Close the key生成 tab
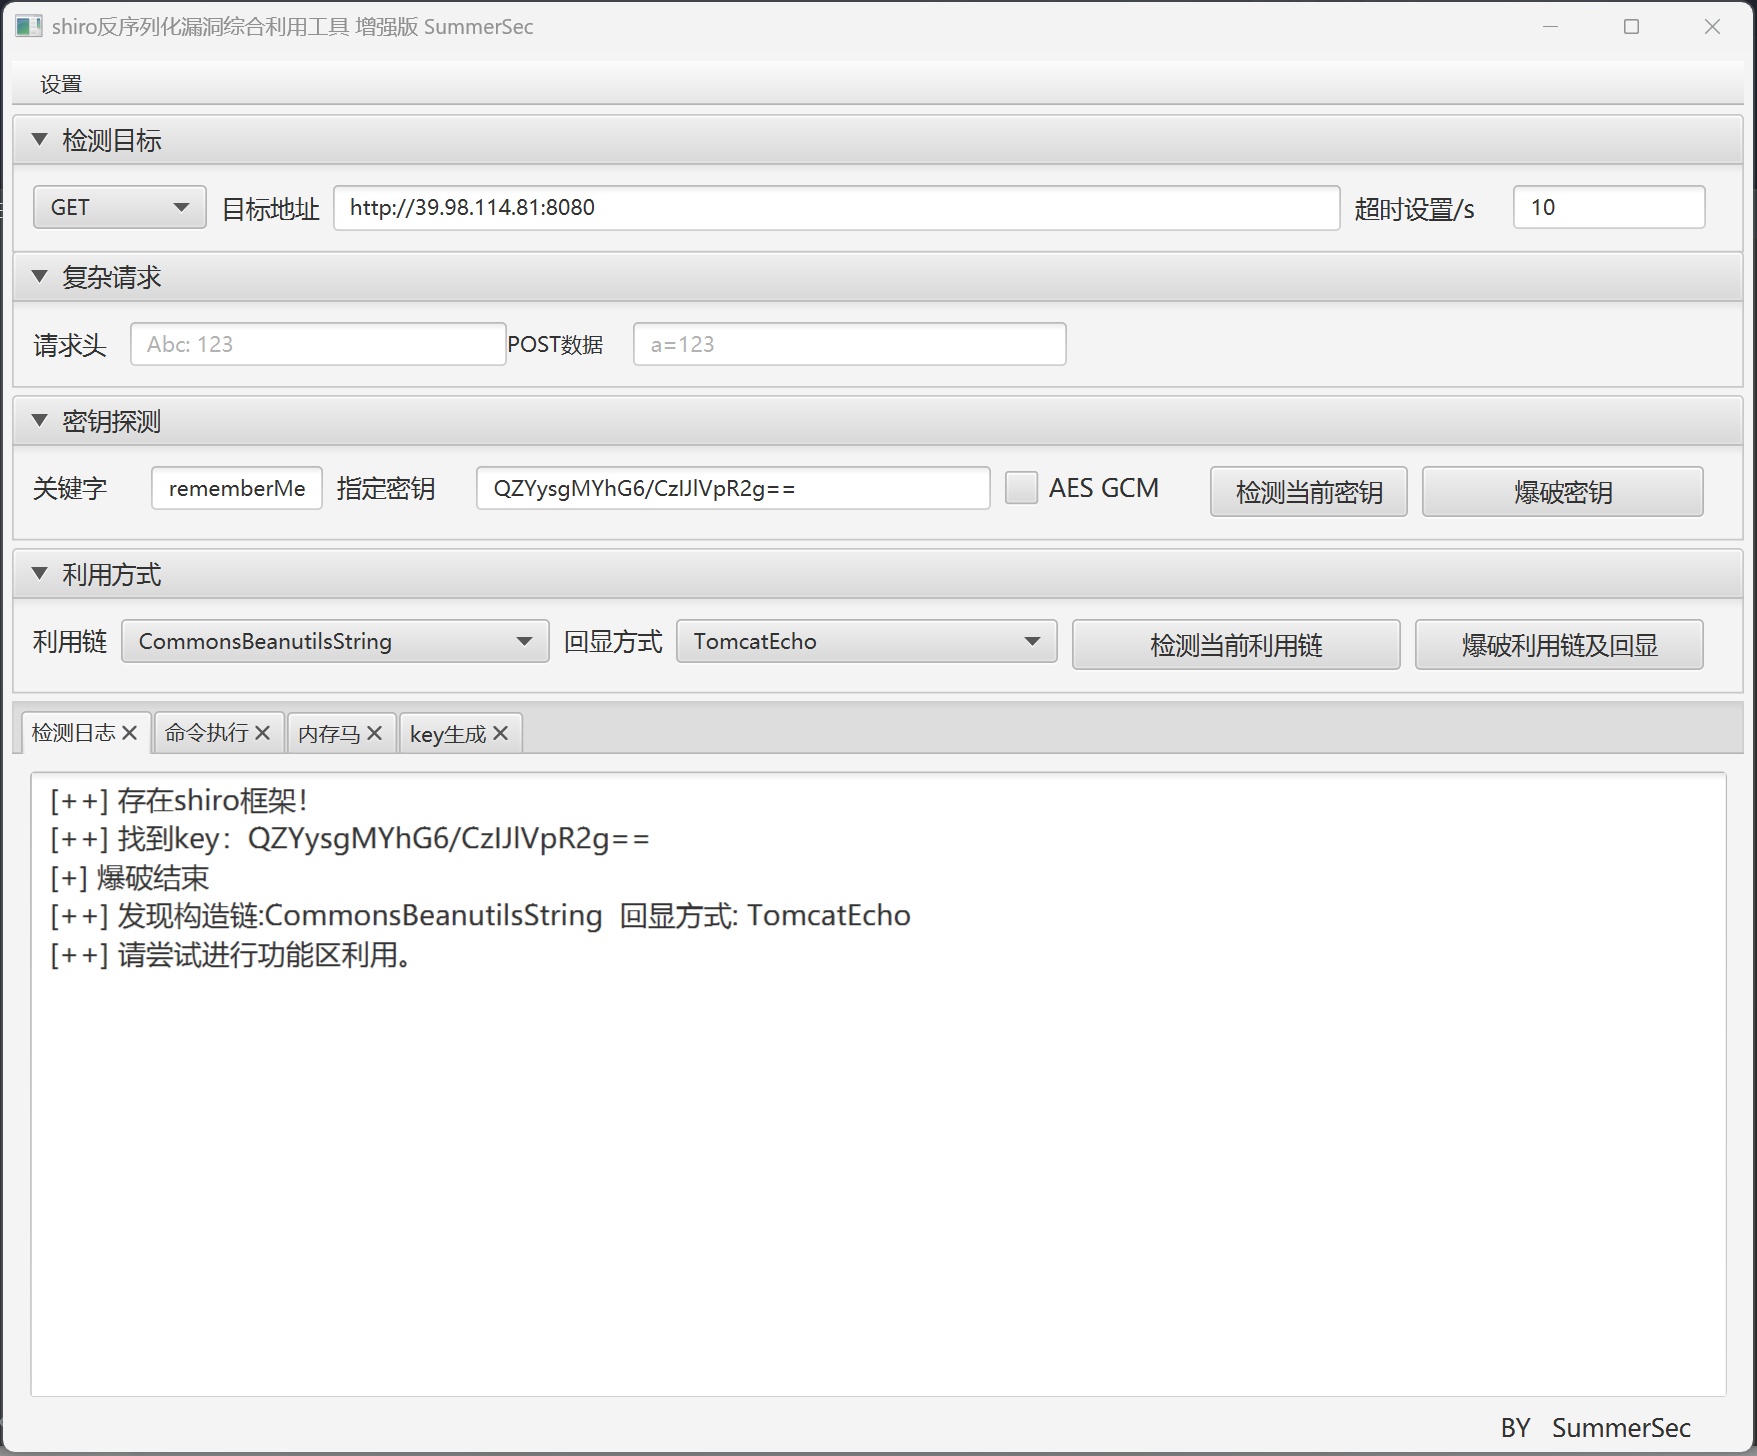The height and width of the screenshot is (1456, 1757). (500, 733)
